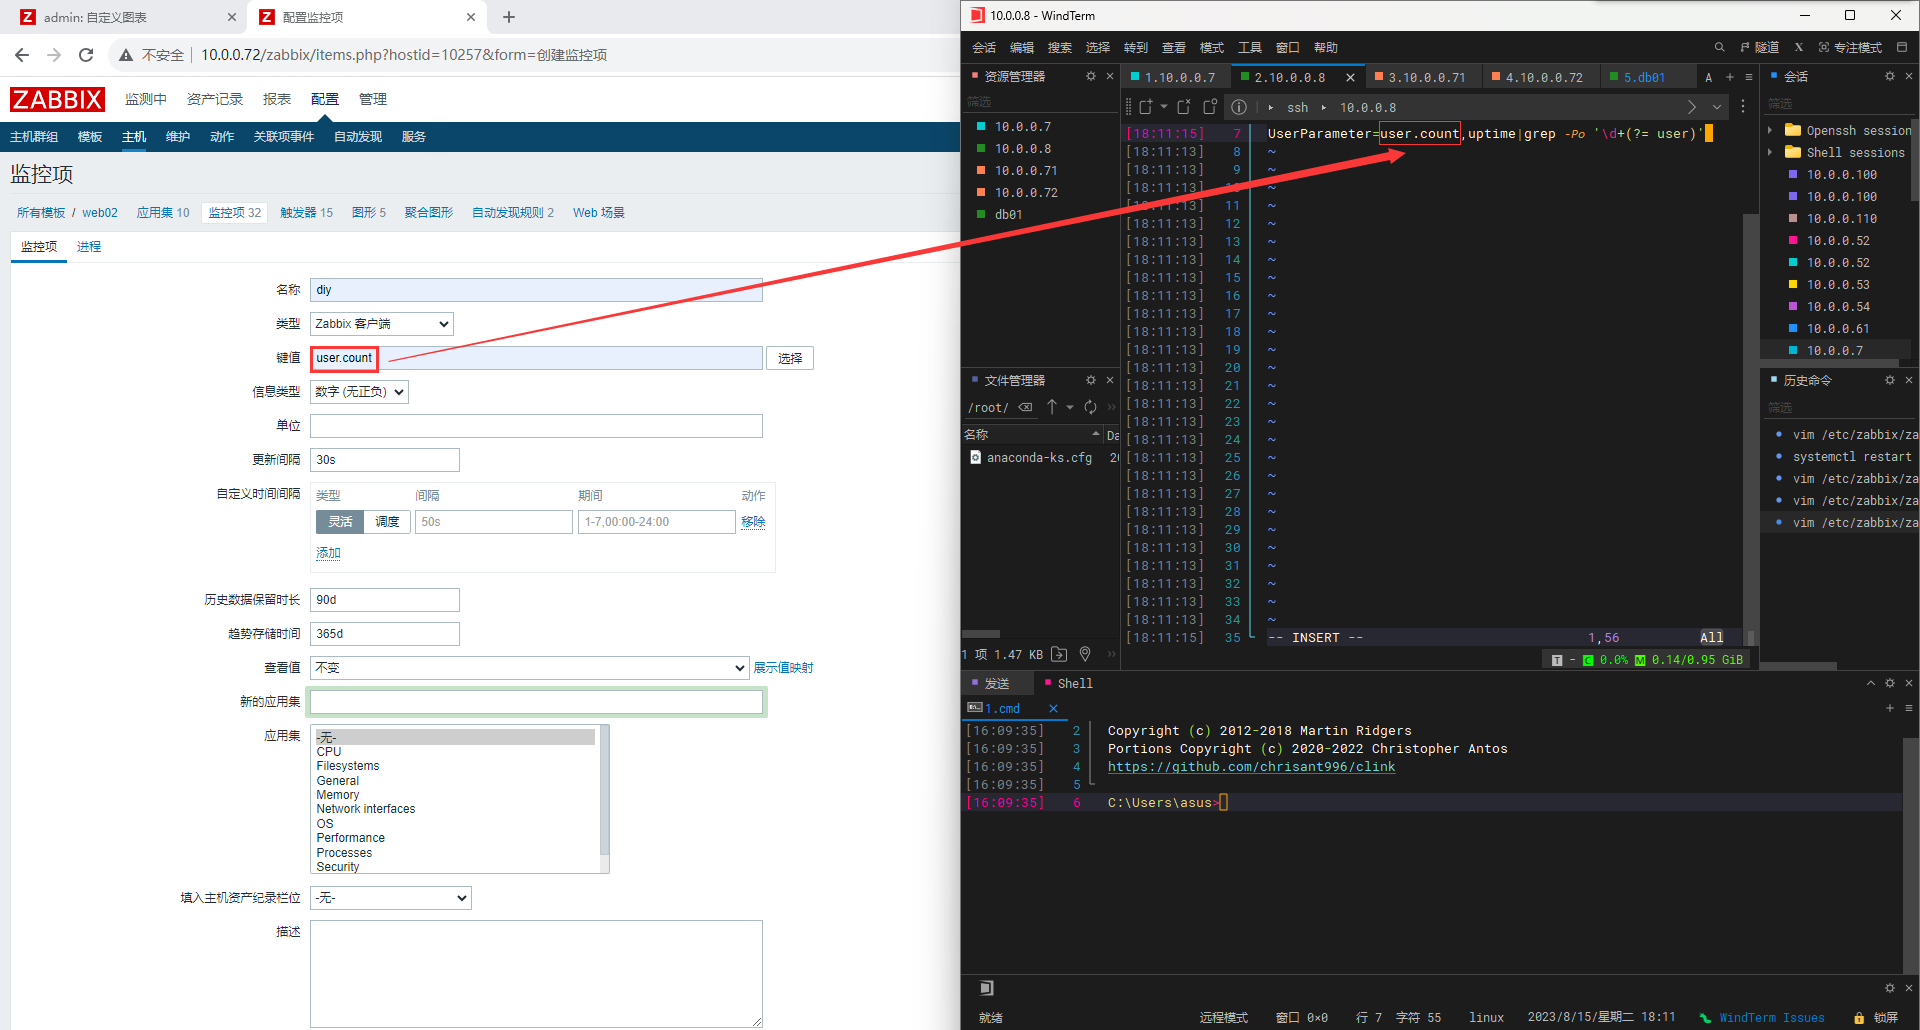Click the 移除 link in interval row
This screenshot has width=1920, height=1030.
(753, 522)
